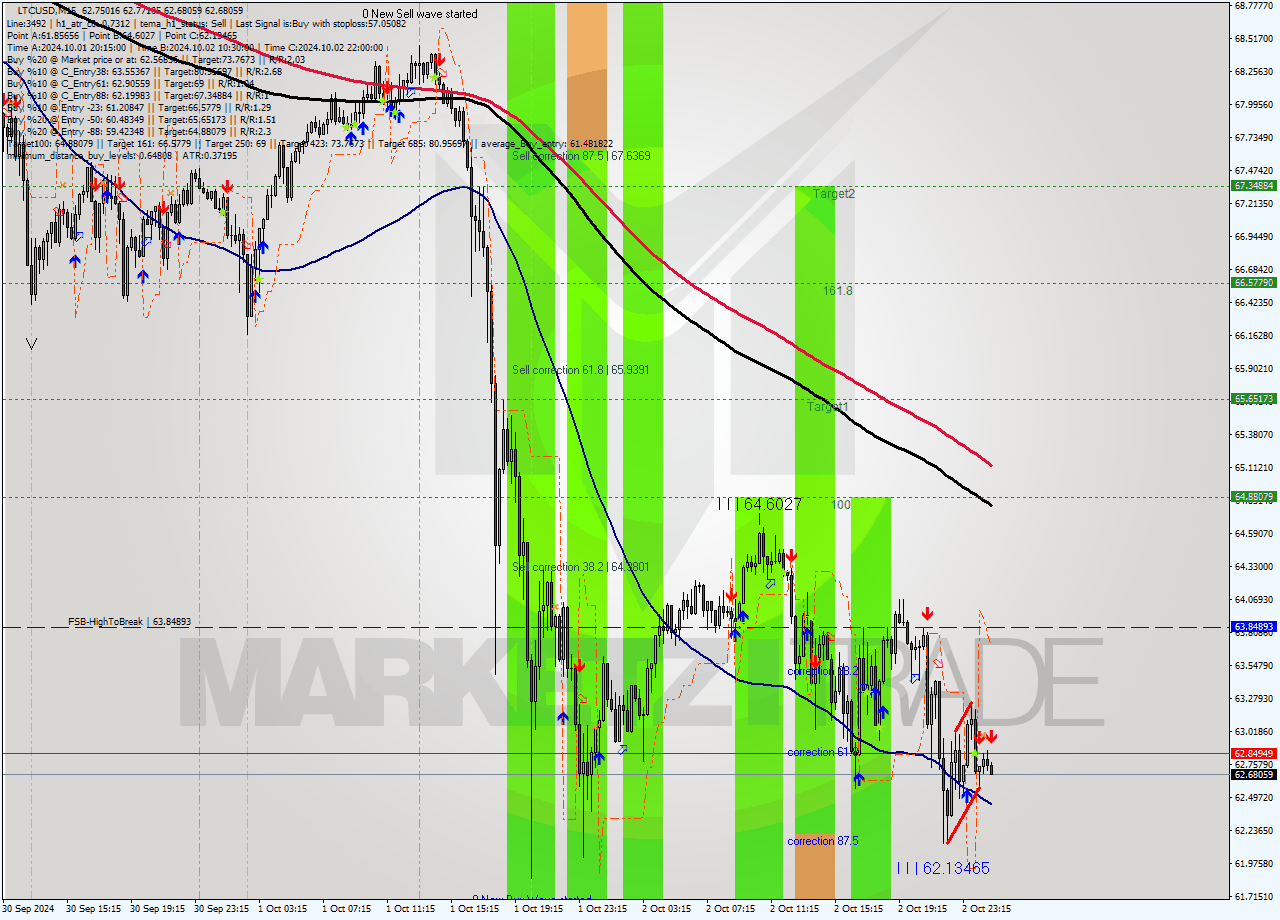1280x920 pixels.
Task: Click the '2 Oct 11:15' time axis label
Action: click(795, 909)
